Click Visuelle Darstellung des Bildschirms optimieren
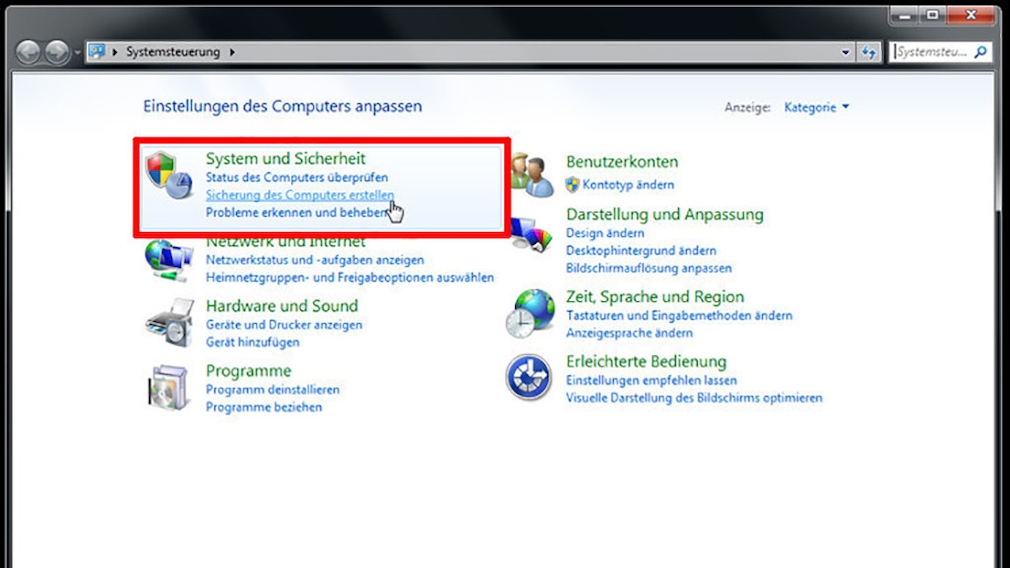The width and height of the screenshot is (1010, 568). (x=694, y=398)
